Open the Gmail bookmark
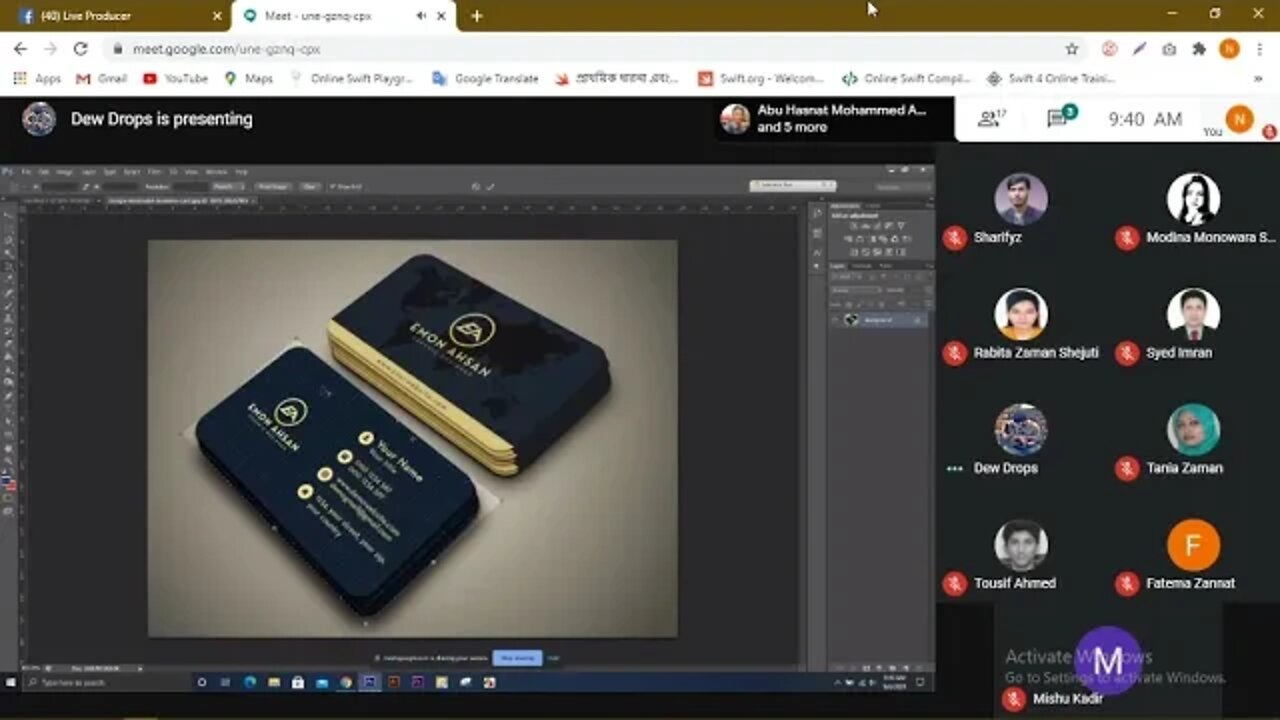 (x=101, y=78)
